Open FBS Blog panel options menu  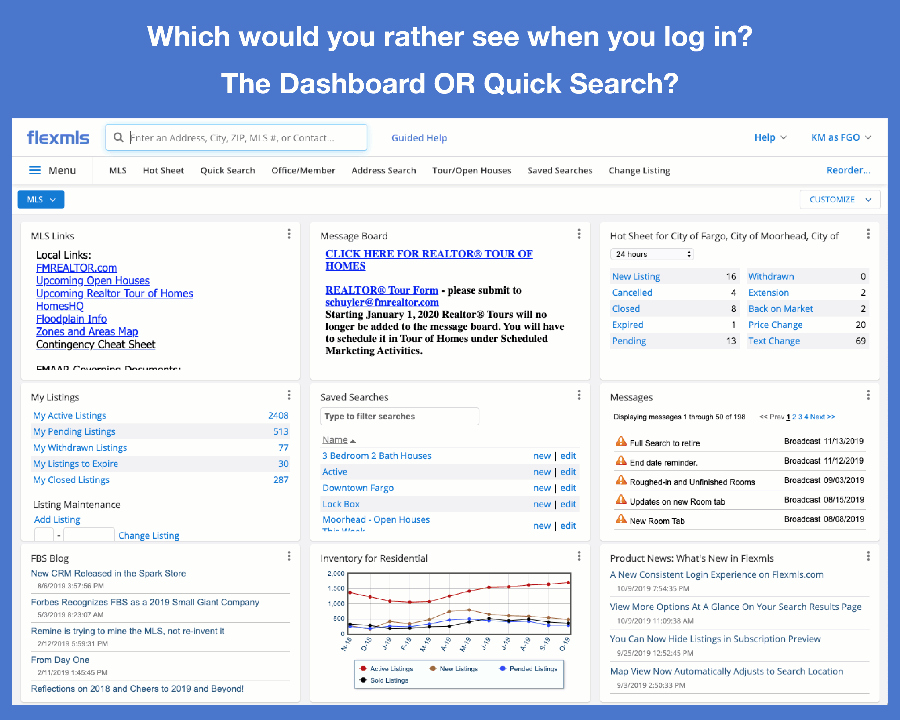click(x=289, y=556)
